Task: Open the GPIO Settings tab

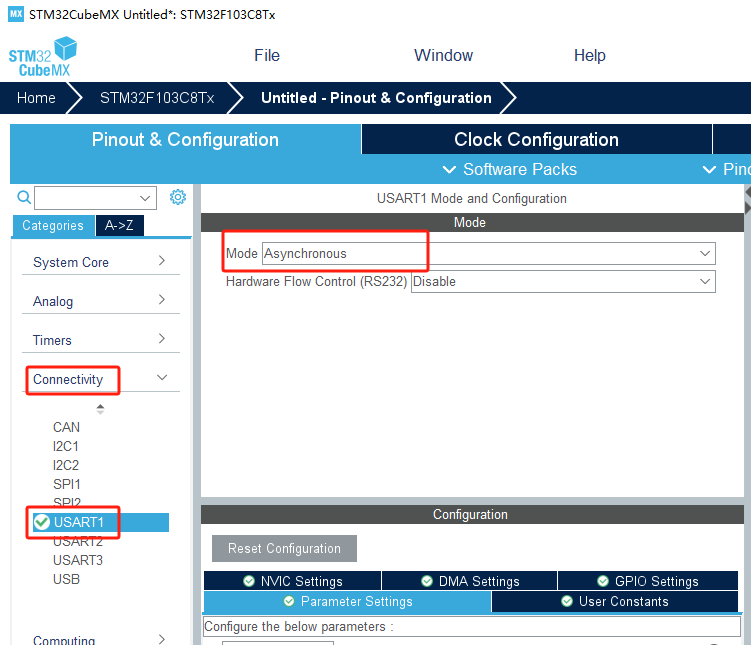Action: pyautogui.click(x=648, y=581)
